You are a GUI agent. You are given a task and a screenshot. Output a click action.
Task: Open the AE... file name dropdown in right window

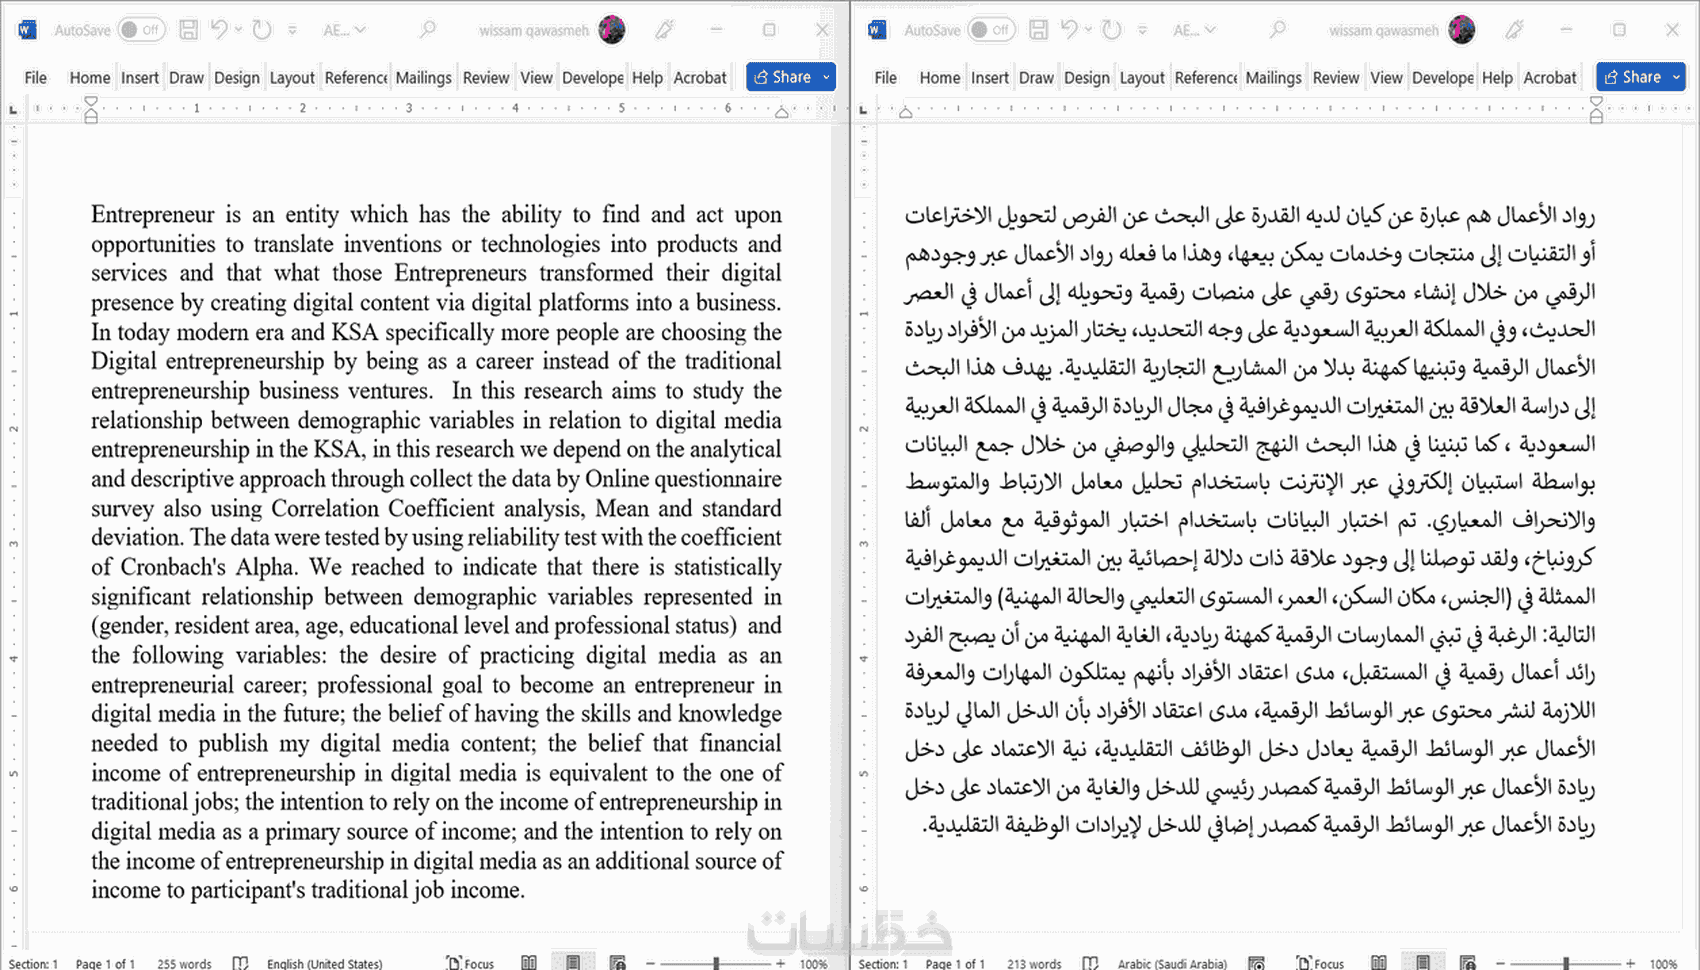point(1194,30)
